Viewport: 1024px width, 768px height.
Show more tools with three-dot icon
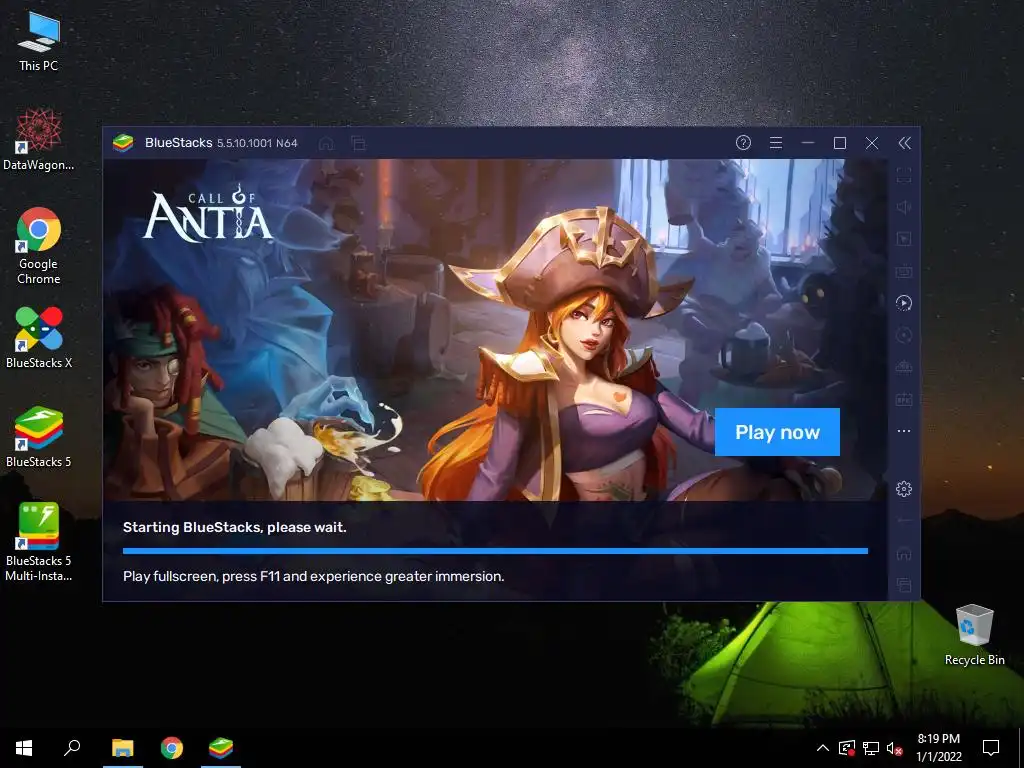pyautogui.click(x=904, y=431)
